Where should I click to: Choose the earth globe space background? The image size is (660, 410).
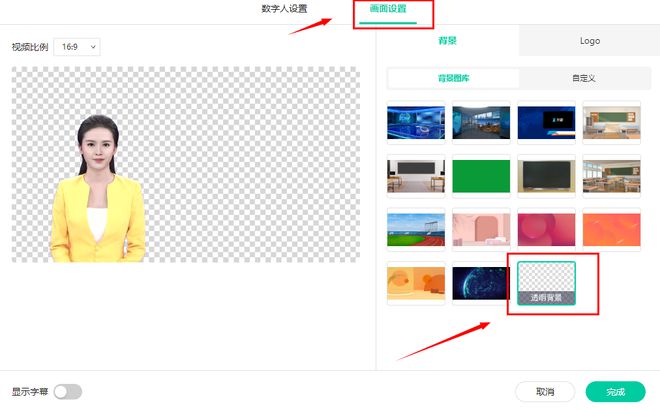[481, 285]
